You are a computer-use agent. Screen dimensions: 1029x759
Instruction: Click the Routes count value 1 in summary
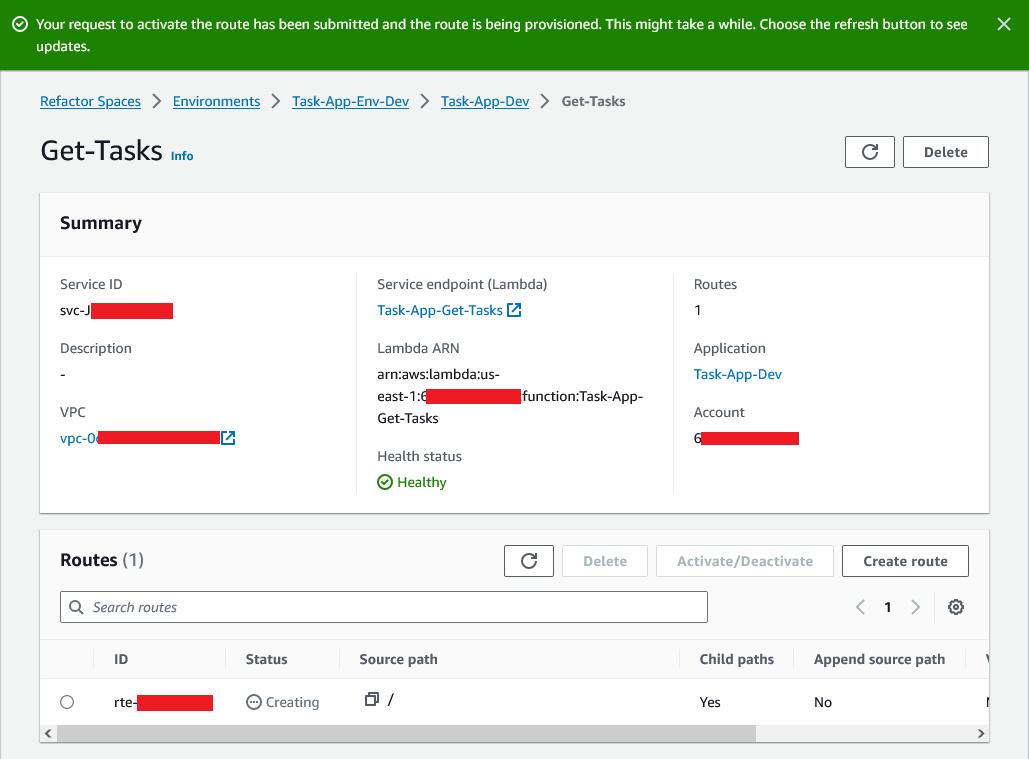point(698,310)
